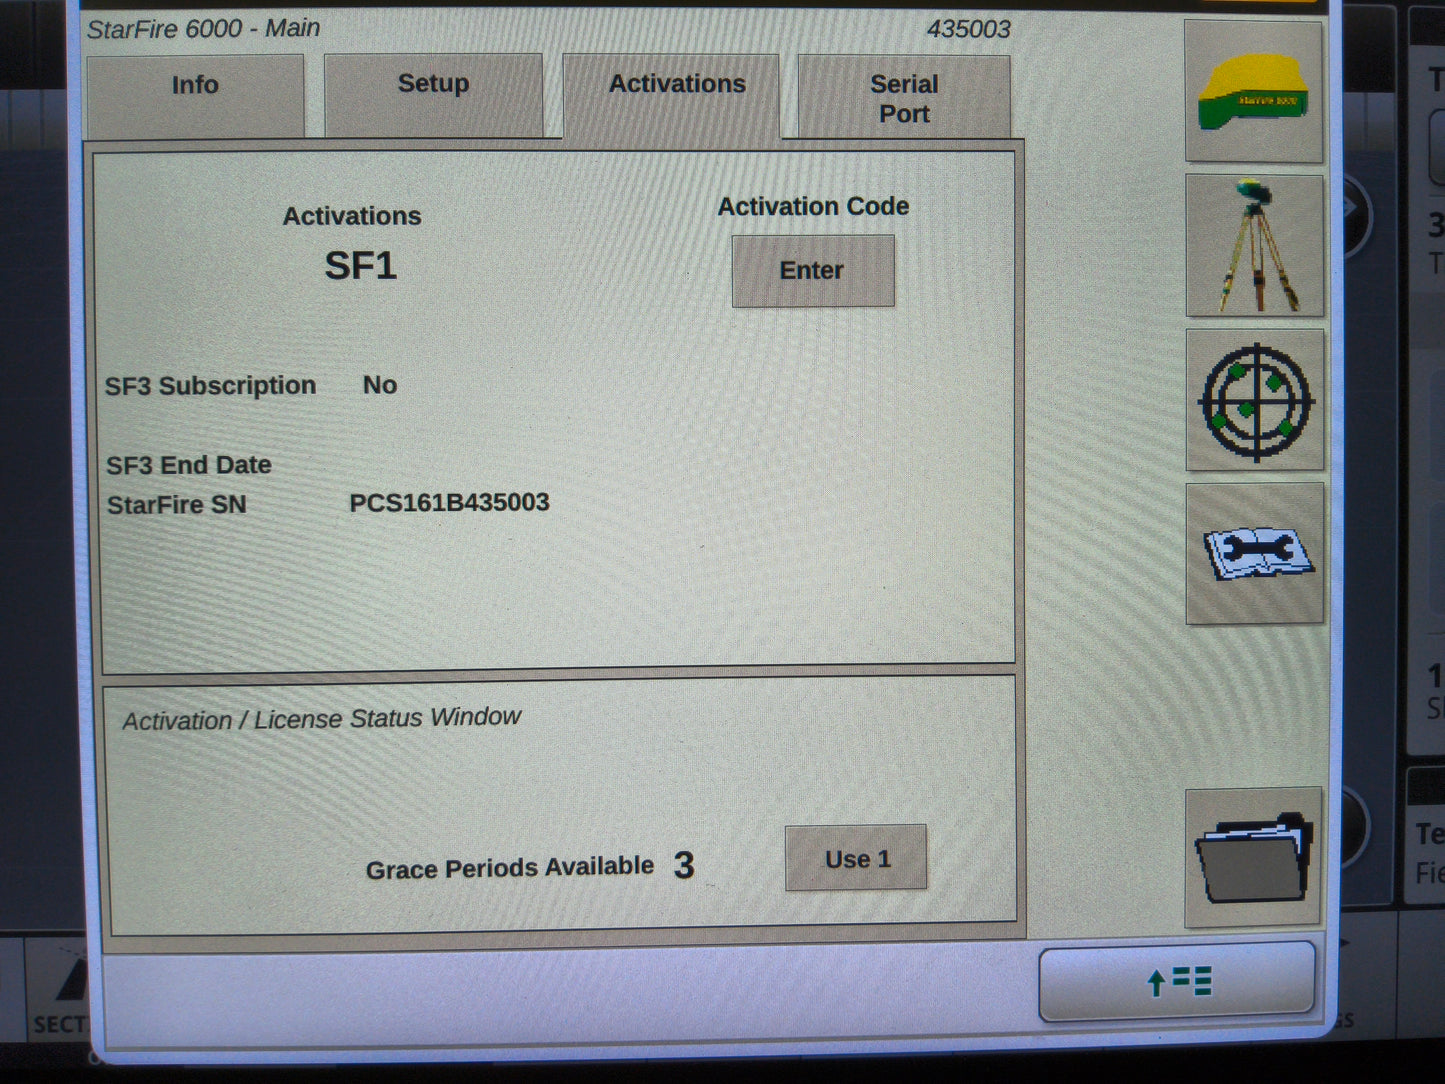
Task: Click the Use 1 grace period button
Action: pyautogui.click(x=856, y=858)
